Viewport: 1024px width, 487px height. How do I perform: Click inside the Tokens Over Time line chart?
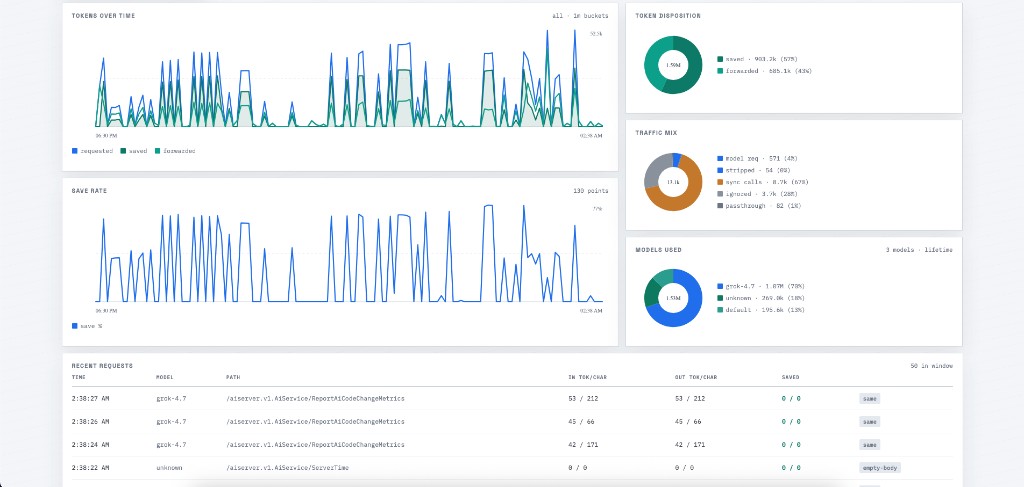coord(349,78)
